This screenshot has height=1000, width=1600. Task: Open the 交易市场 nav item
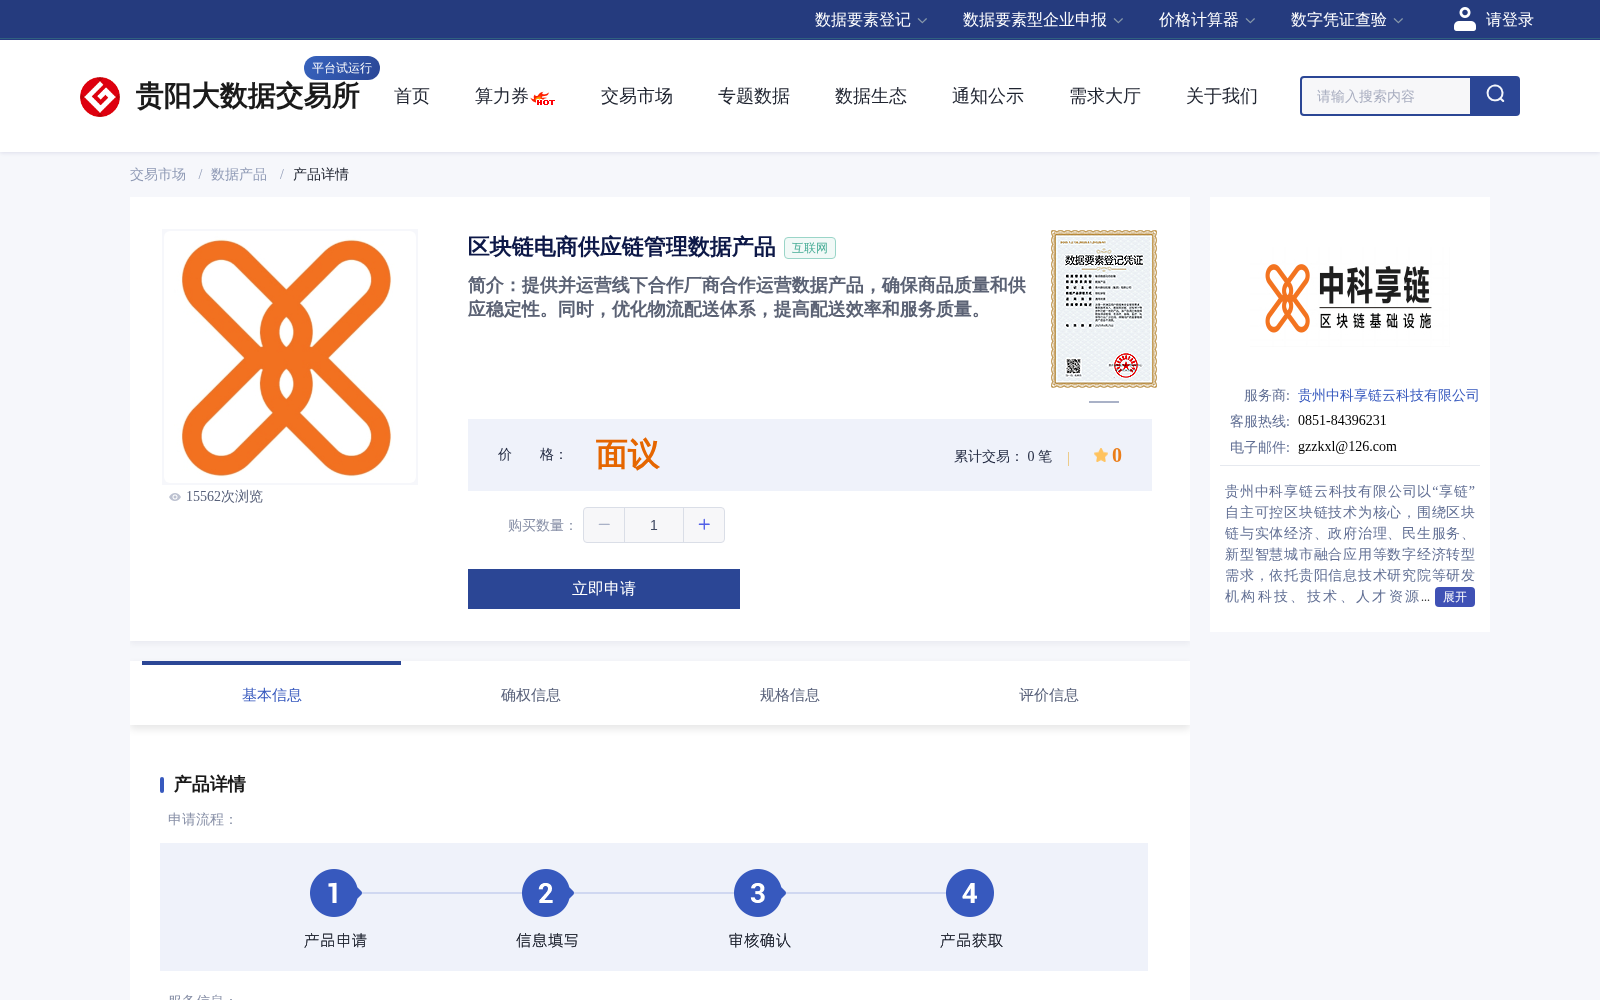[x=637, y=96]
